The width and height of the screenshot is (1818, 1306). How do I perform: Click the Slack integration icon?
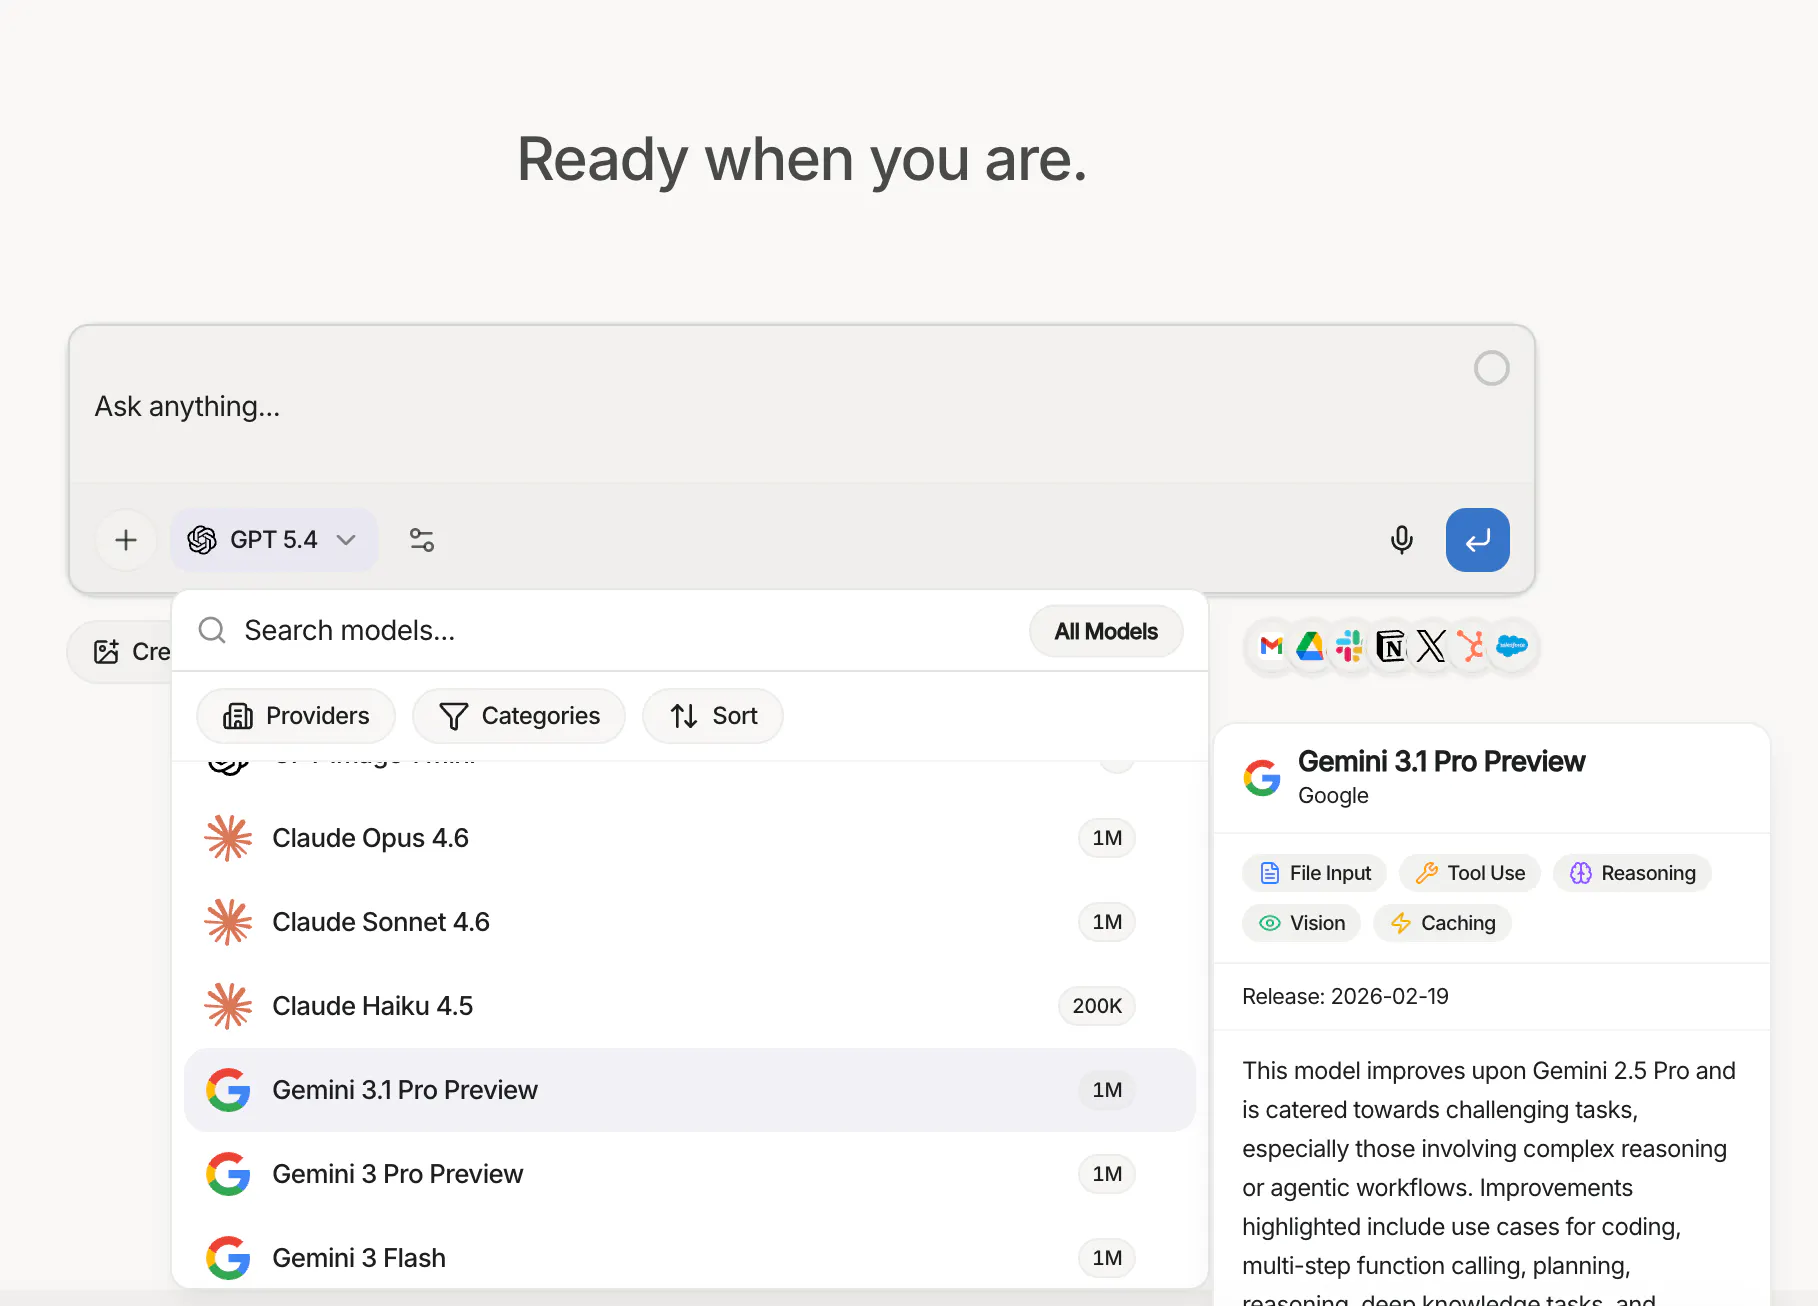coord(1350,647)
